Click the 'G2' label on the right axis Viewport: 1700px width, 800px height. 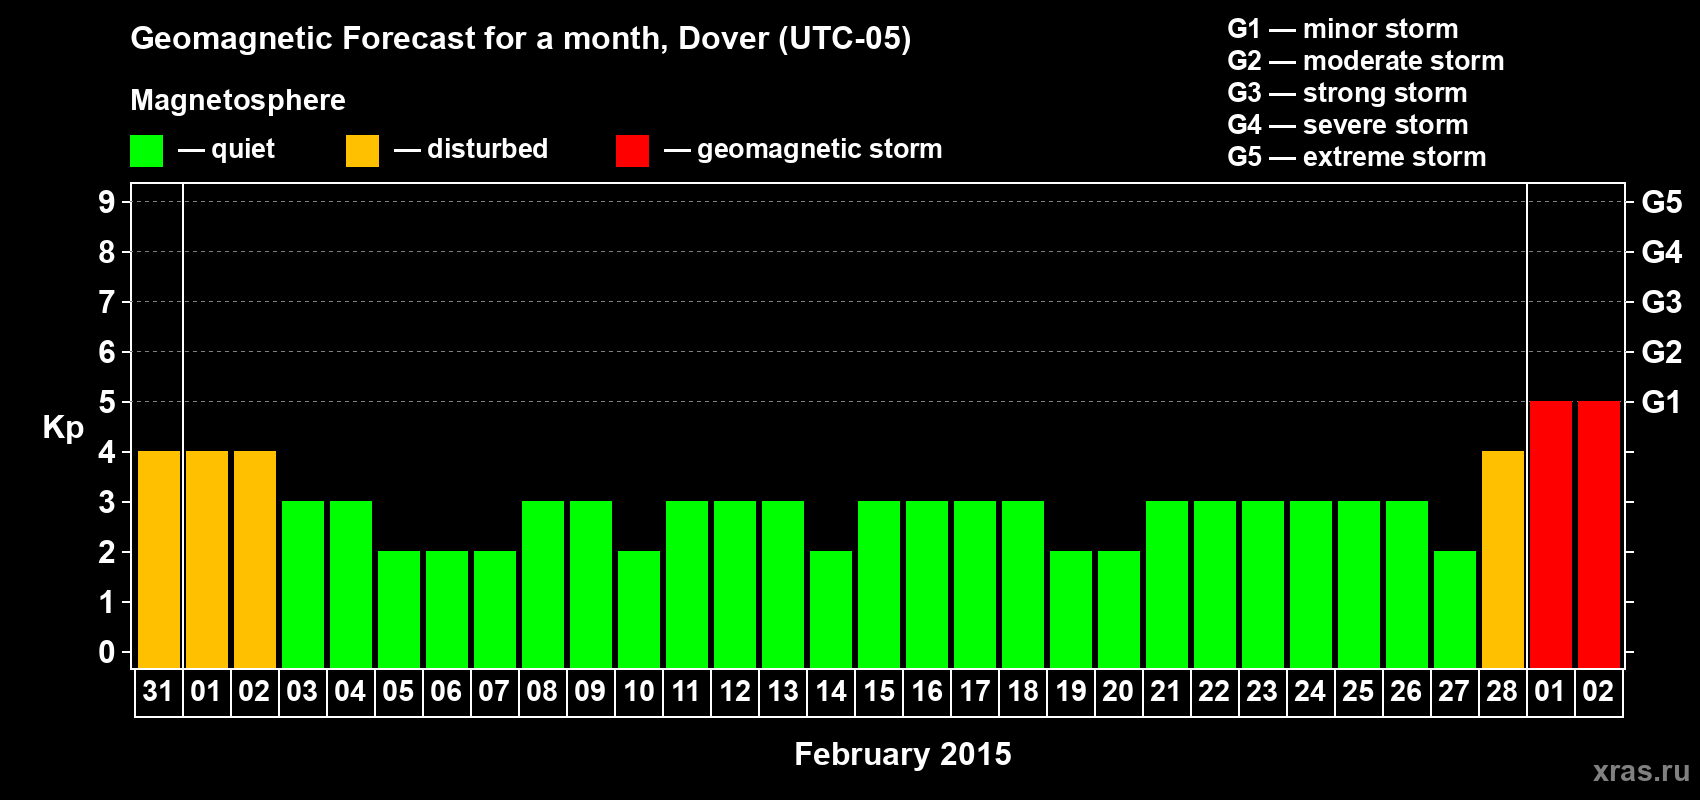coord(1662,352)
